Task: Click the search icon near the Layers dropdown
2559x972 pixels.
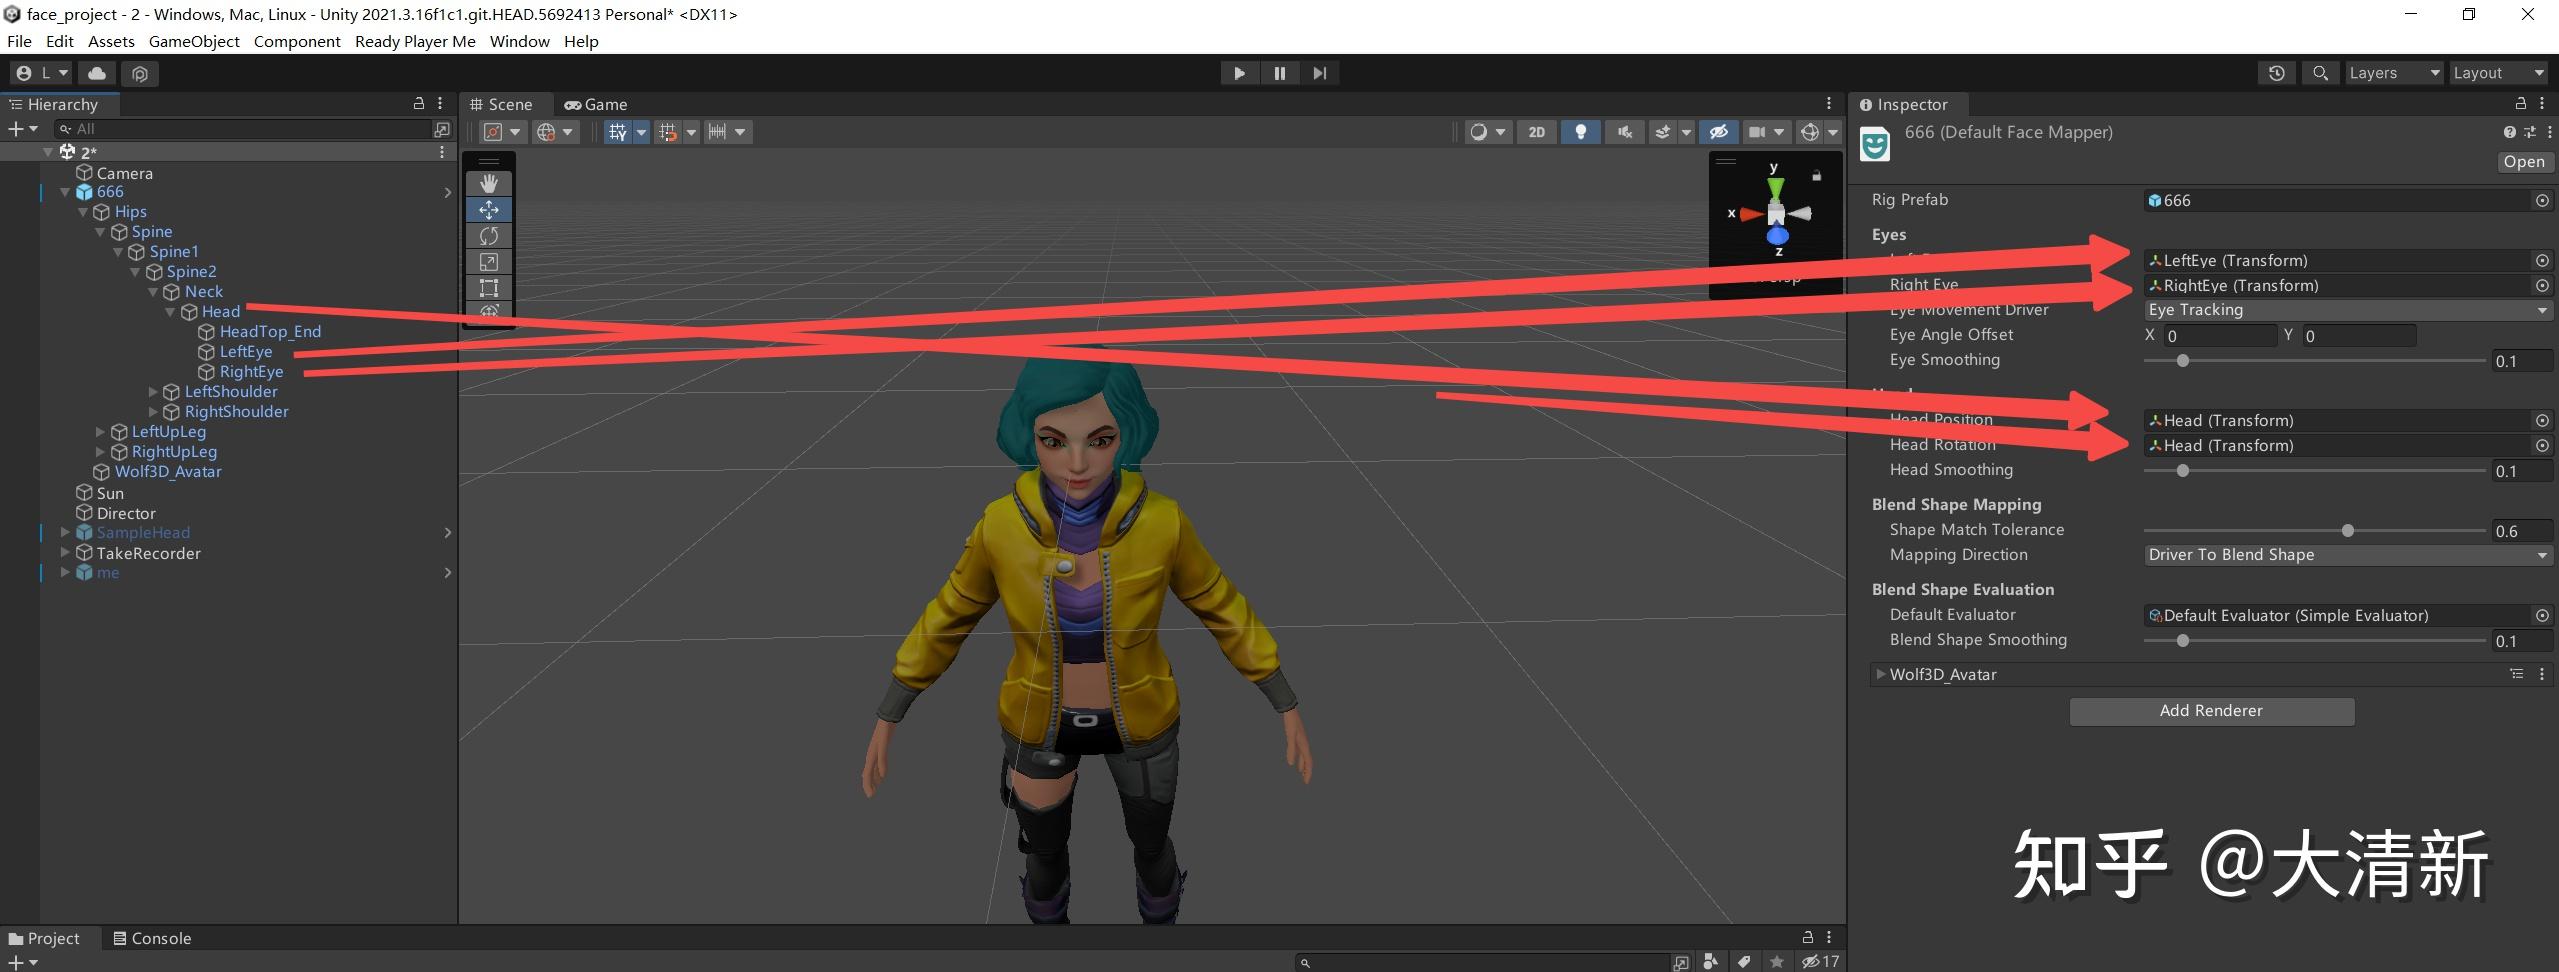Action: pyautogui.click(x=2321, y=72)
